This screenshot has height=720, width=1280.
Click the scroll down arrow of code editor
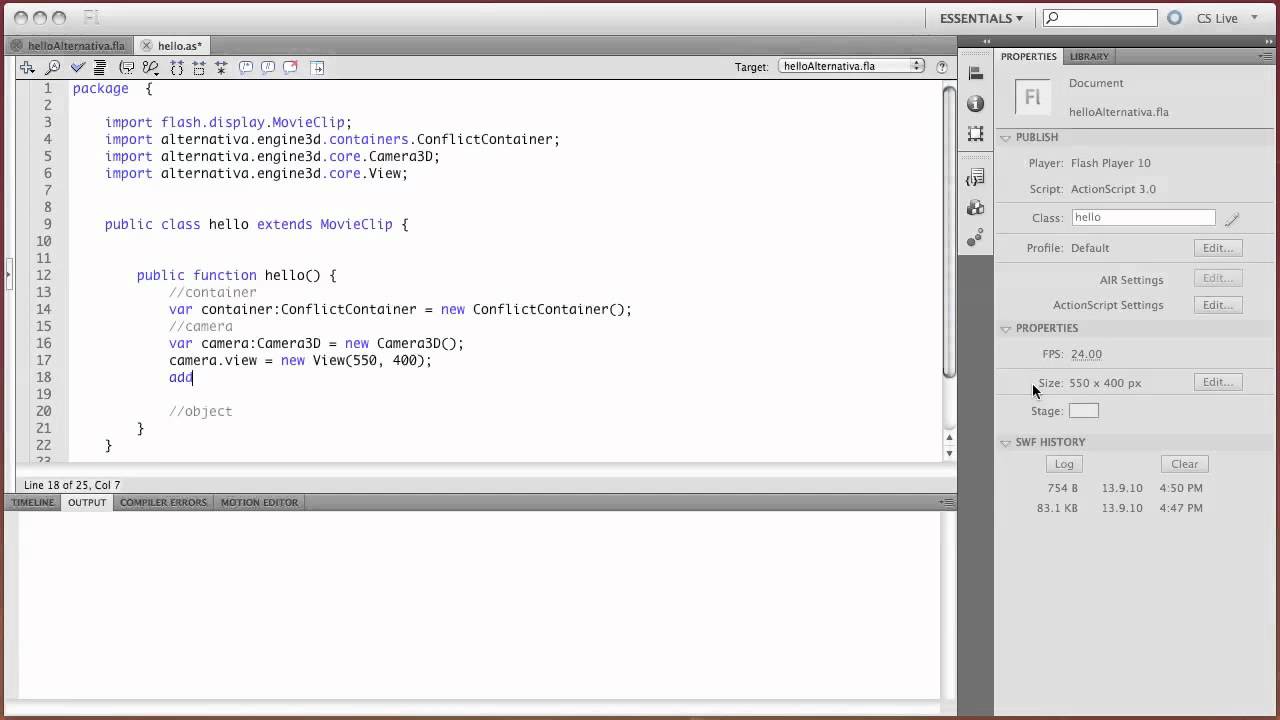(949, 453)
